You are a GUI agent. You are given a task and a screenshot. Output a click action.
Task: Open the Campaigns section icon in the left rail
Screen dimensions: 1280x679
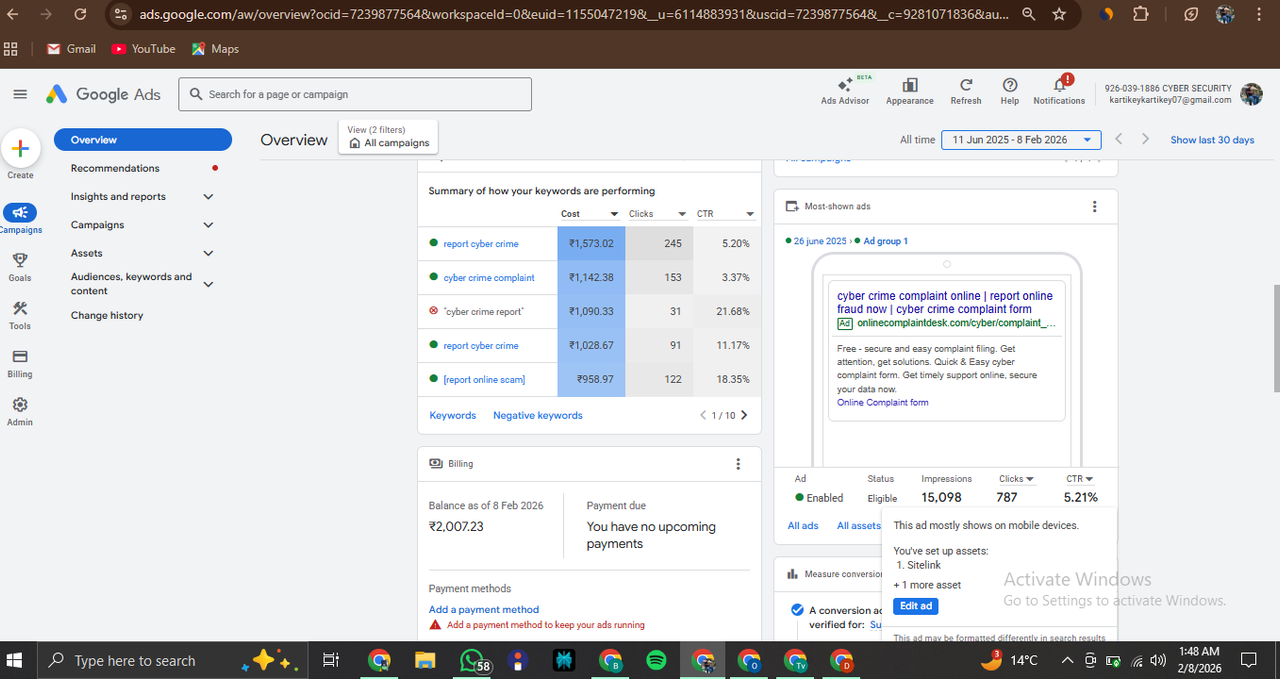tap(20, 212)
